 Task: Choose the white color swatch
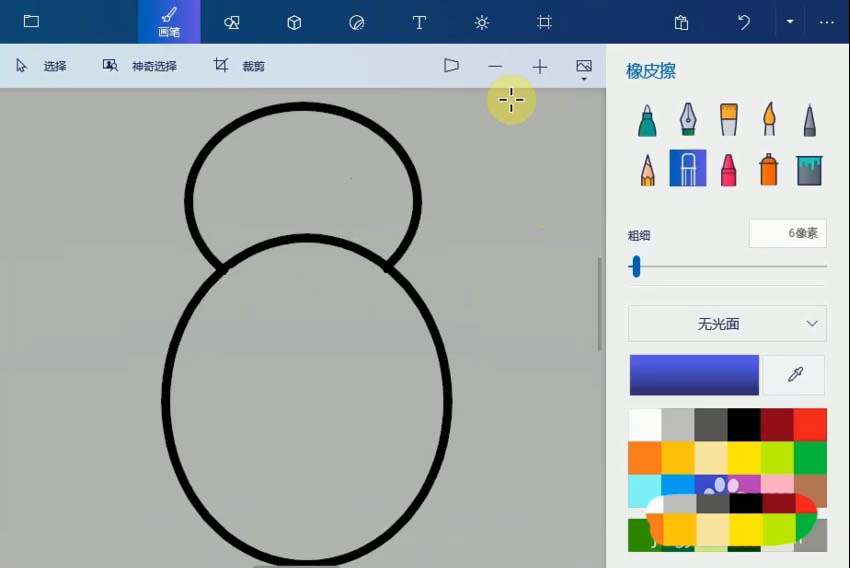click(645, 425)
